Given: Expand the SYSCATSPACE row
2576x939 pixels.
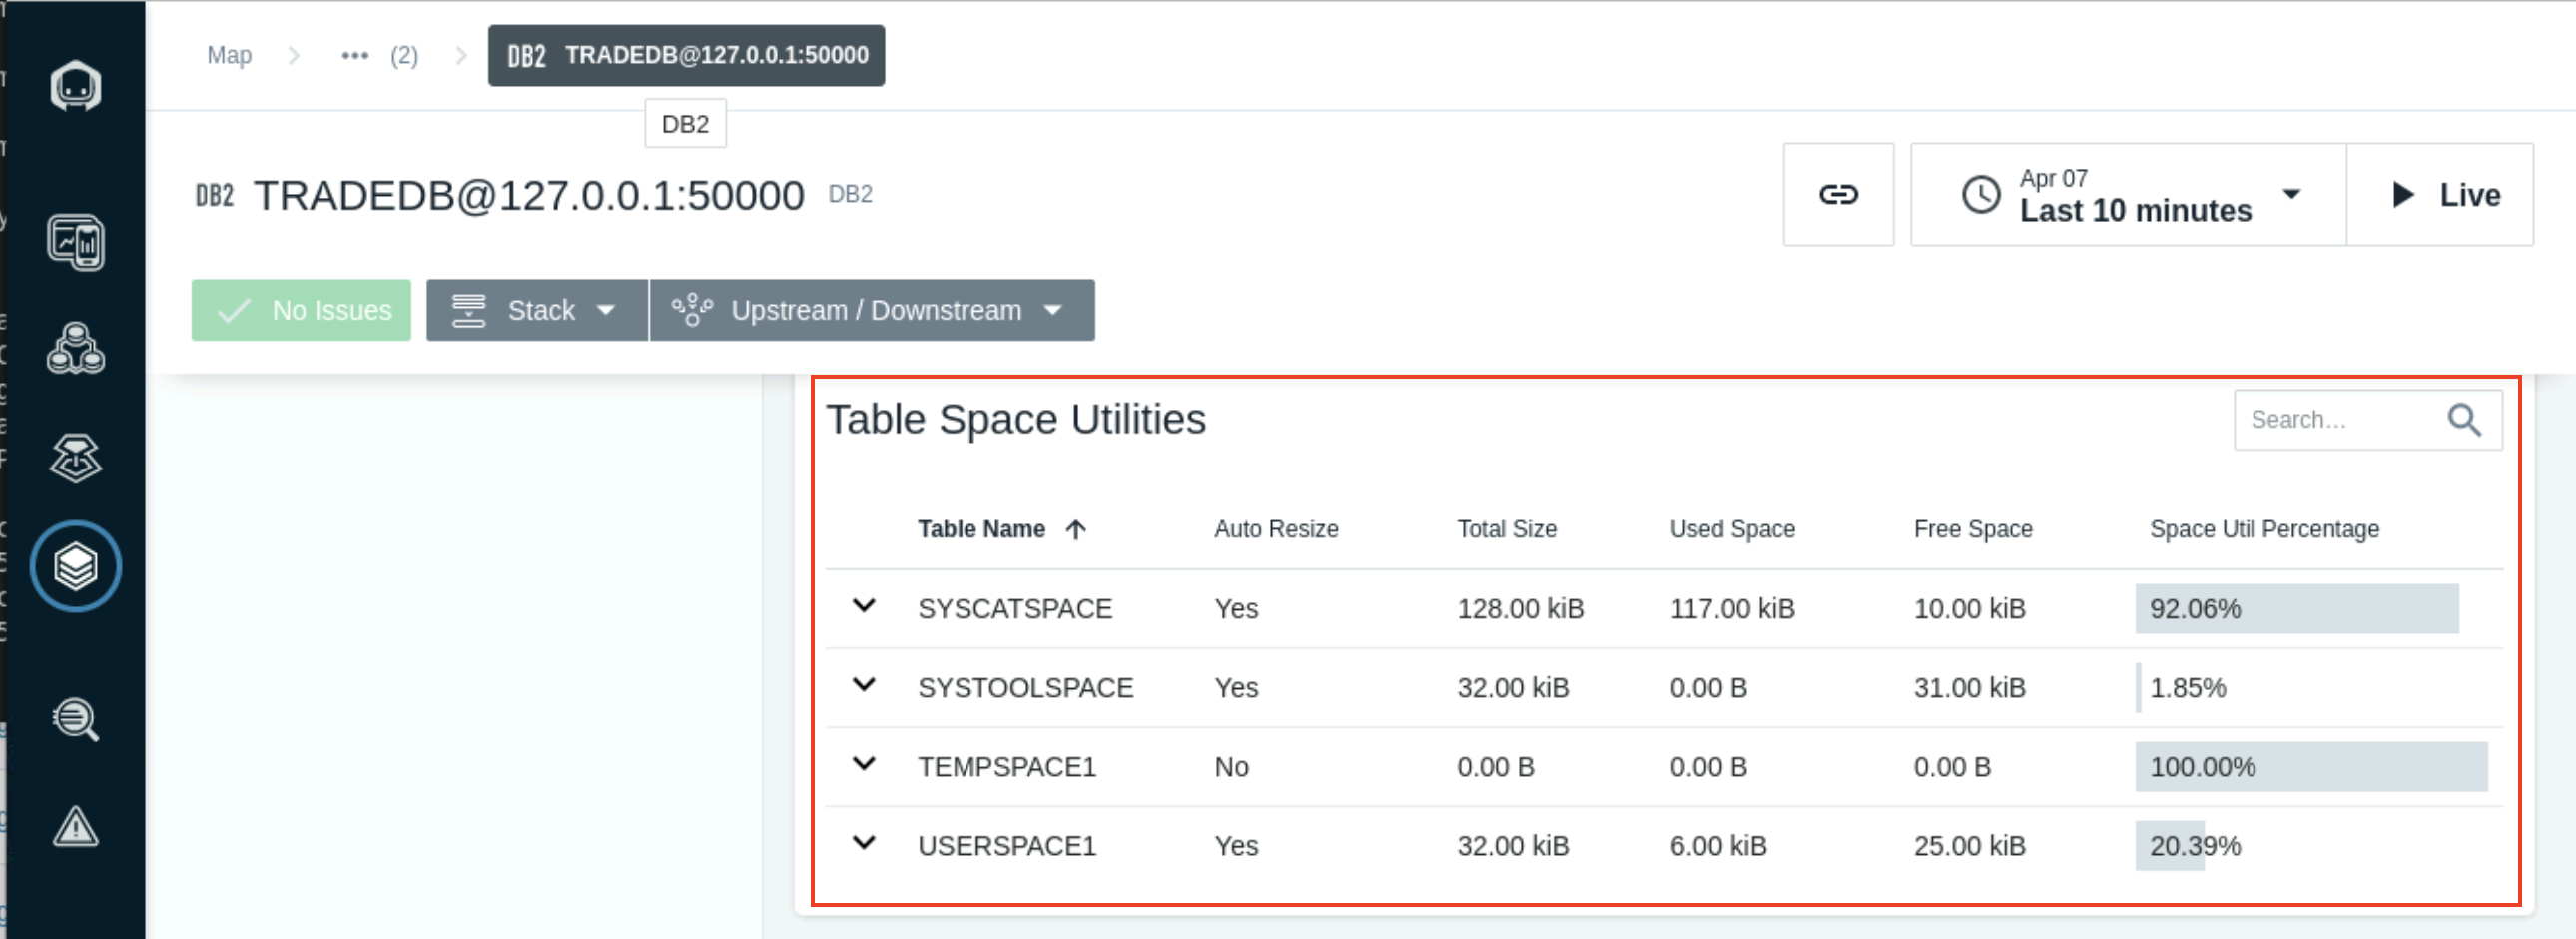Looking at the screenshot, I should coord(864,606).
